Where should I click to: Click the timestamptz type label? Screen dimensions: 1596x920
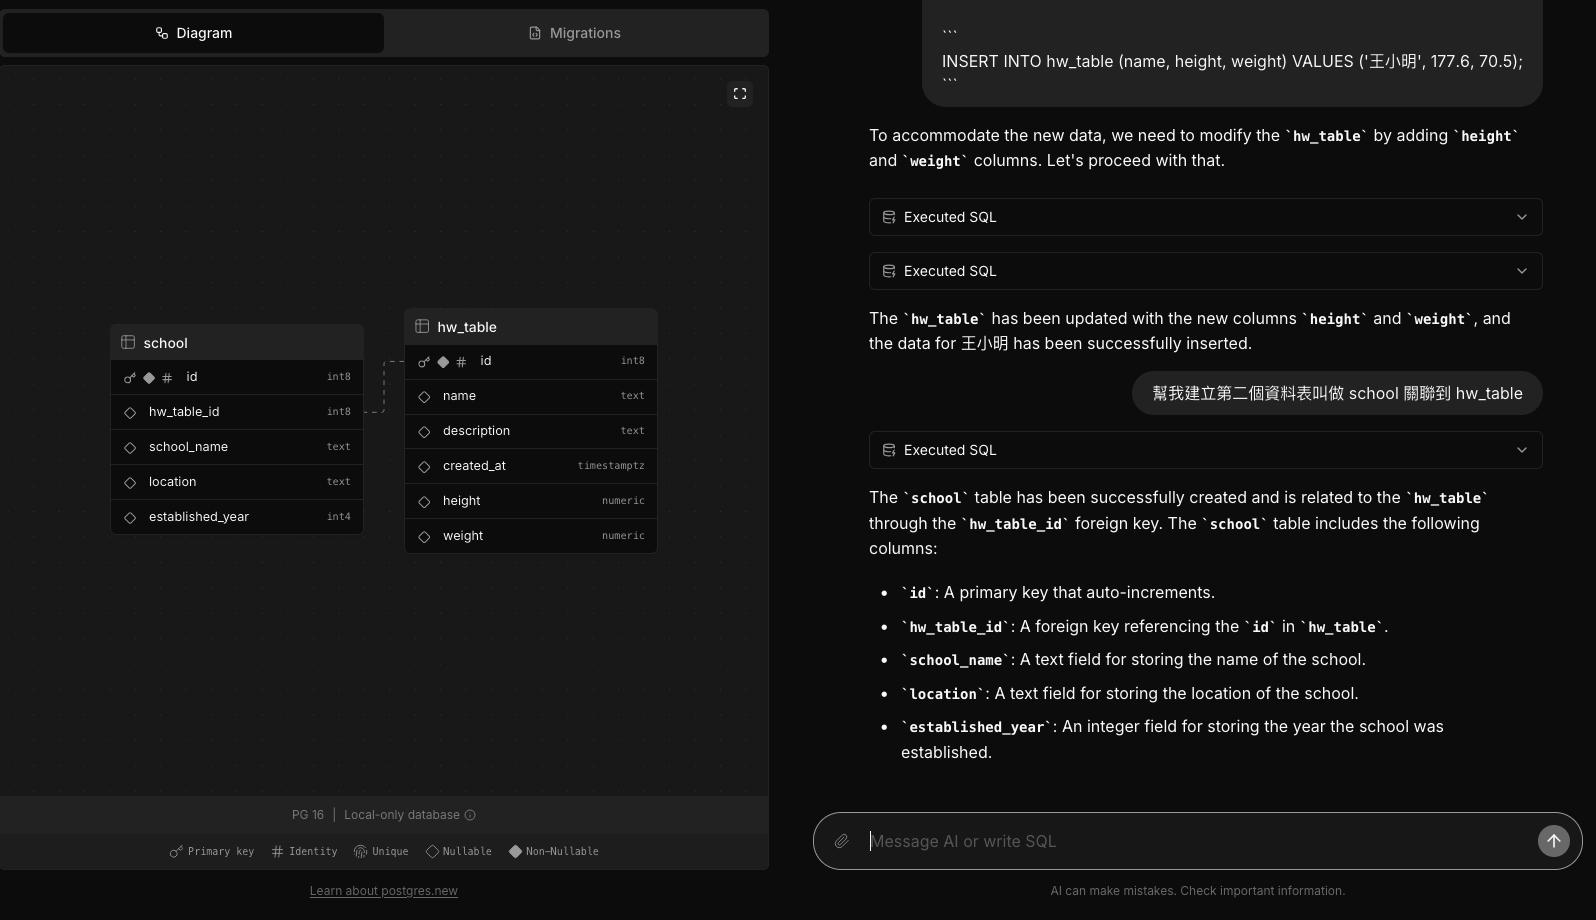coord(611,466)
